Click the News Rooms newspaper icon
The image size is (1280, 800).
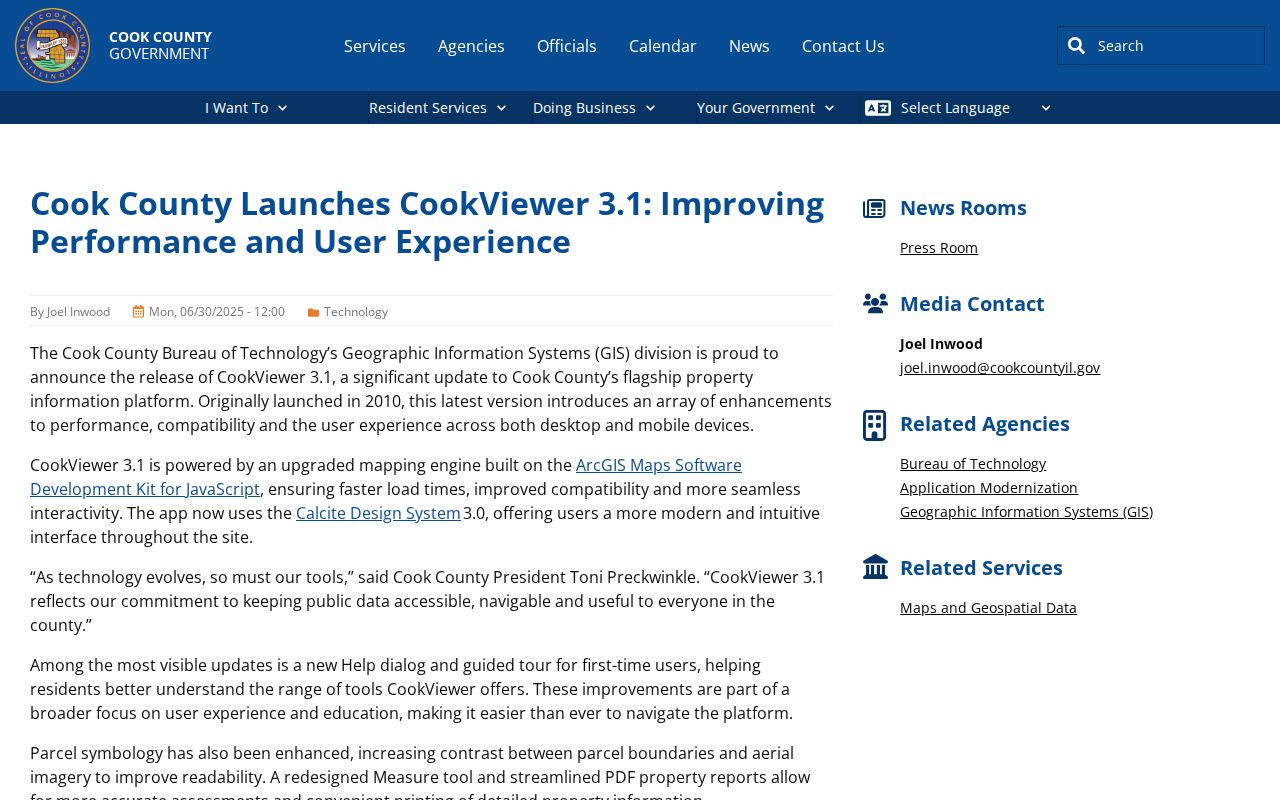(x=874, y=208)
